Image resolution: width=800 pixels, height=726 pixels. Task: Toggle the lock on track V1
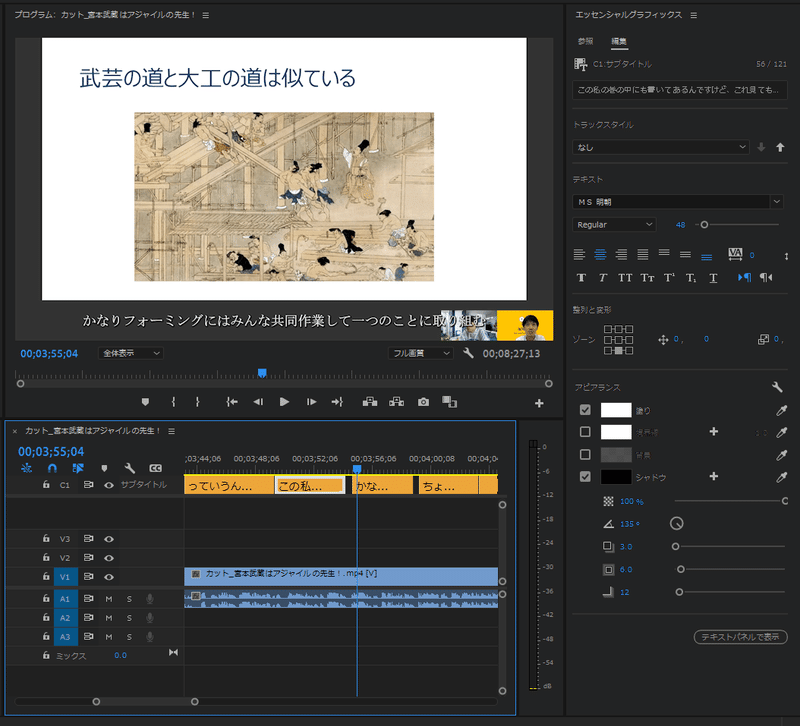46,576
